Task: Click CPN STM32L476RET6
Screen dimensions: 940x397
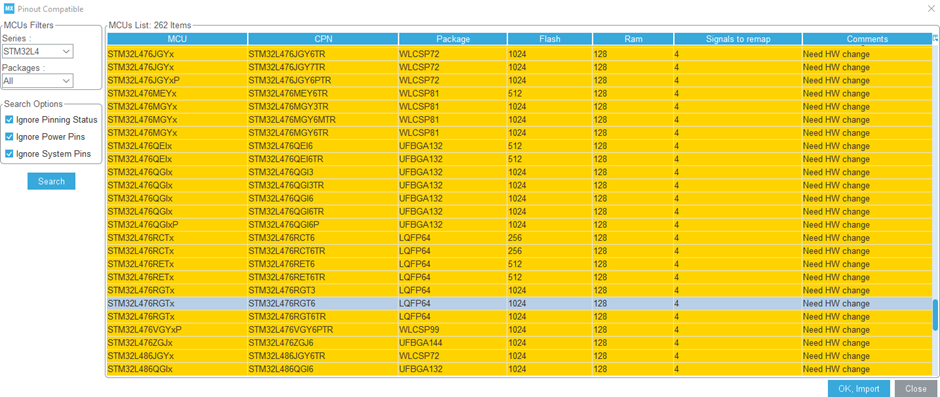Action: tap(323, 264)
